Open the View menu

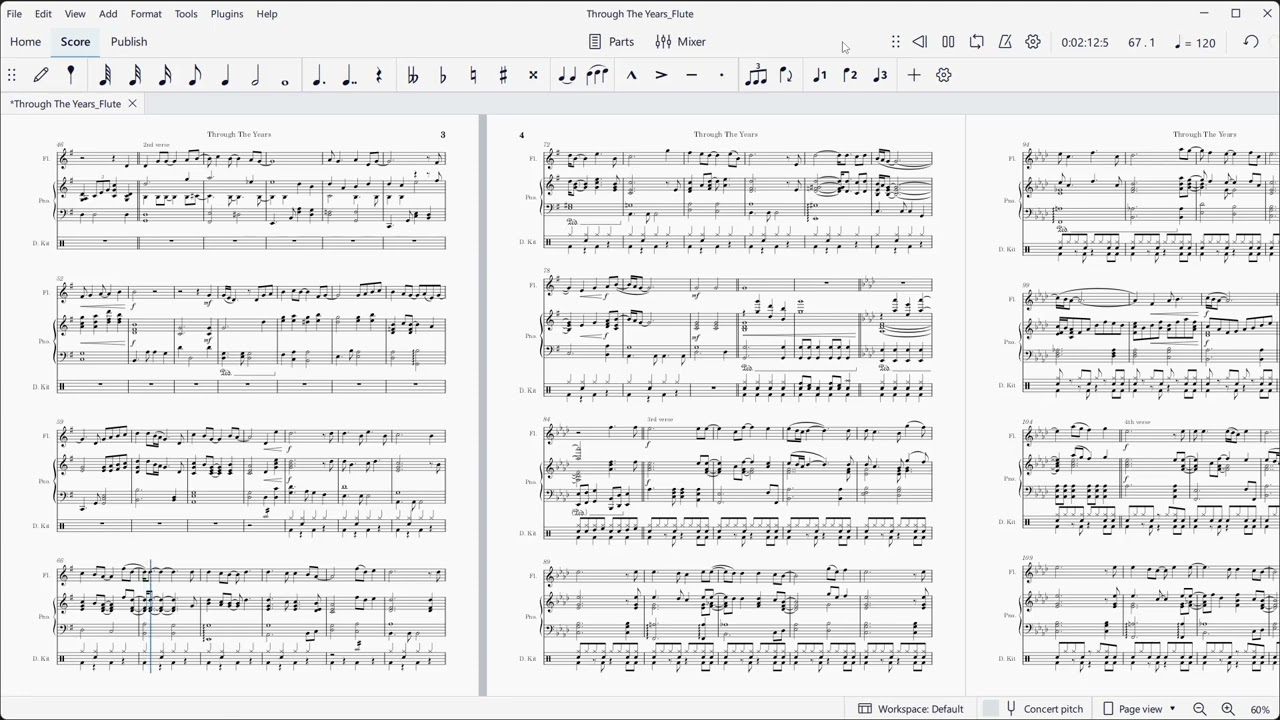click(x=75, y=14)
